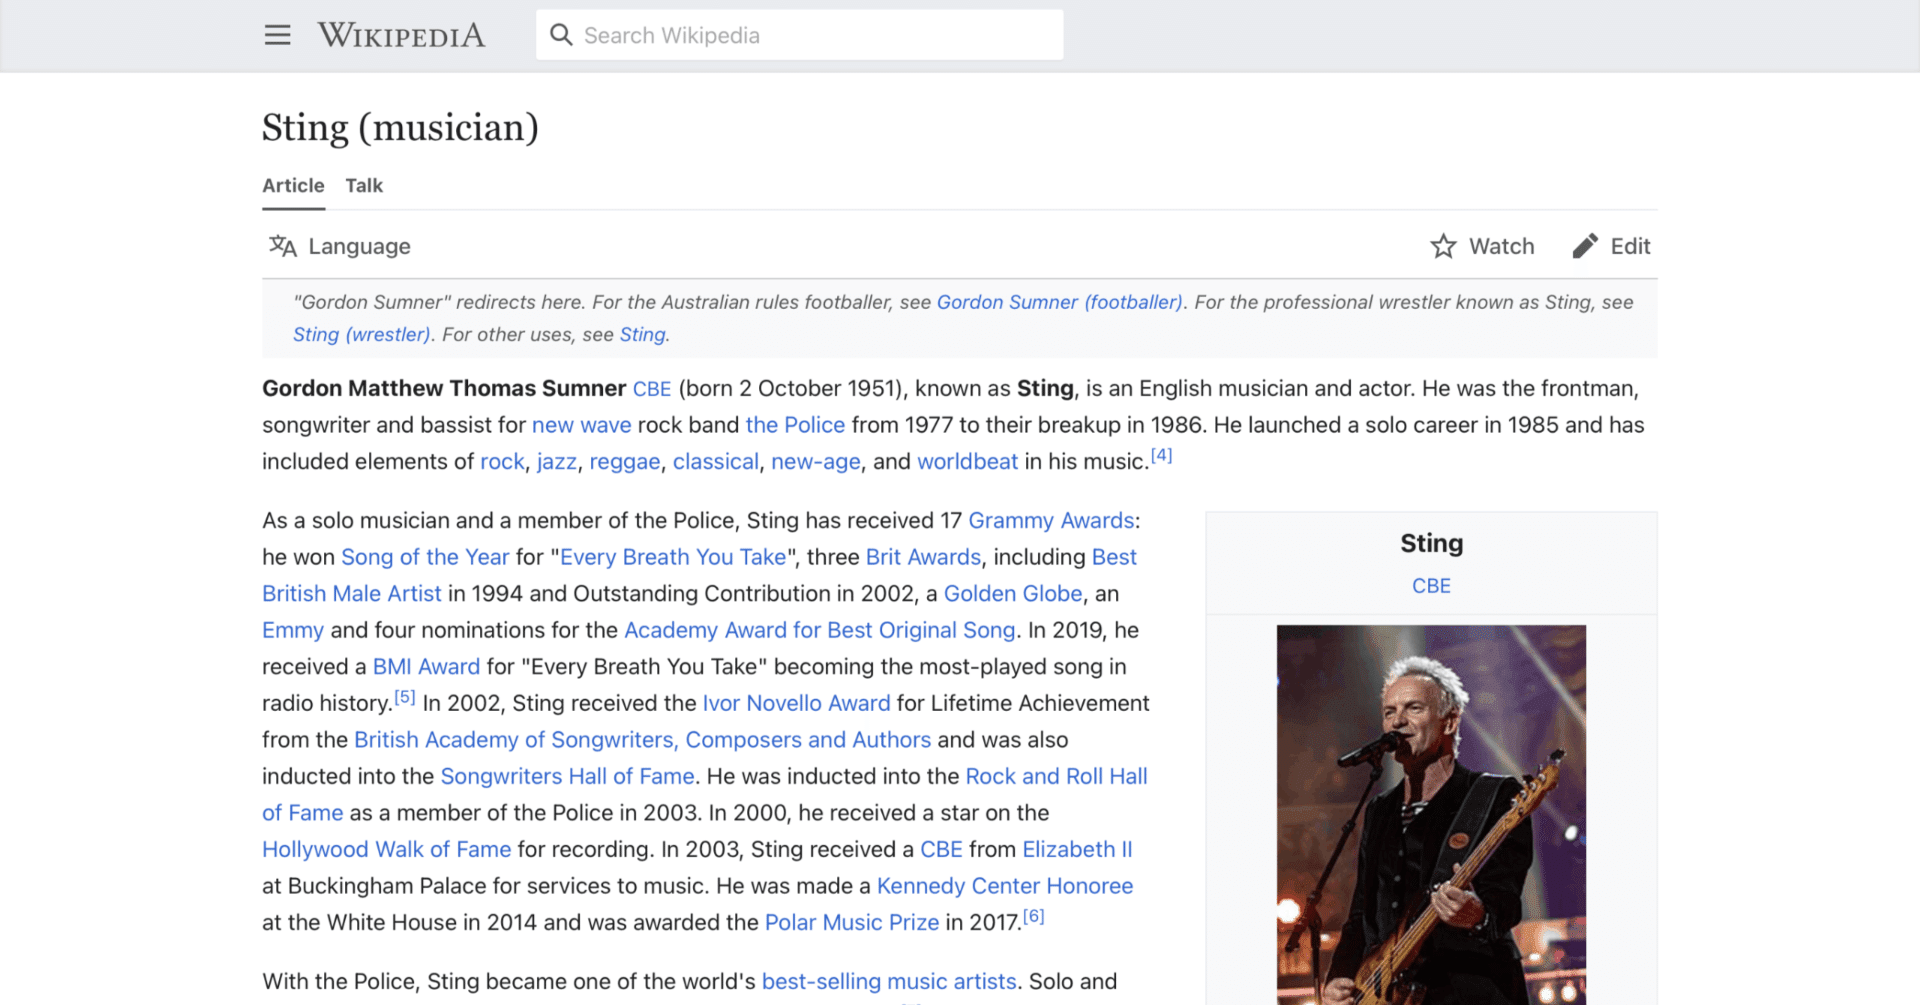The width and height of the screenshot is (1920, 1005).
Task: Click the Watch star icon
Action: click(1443, 246)
